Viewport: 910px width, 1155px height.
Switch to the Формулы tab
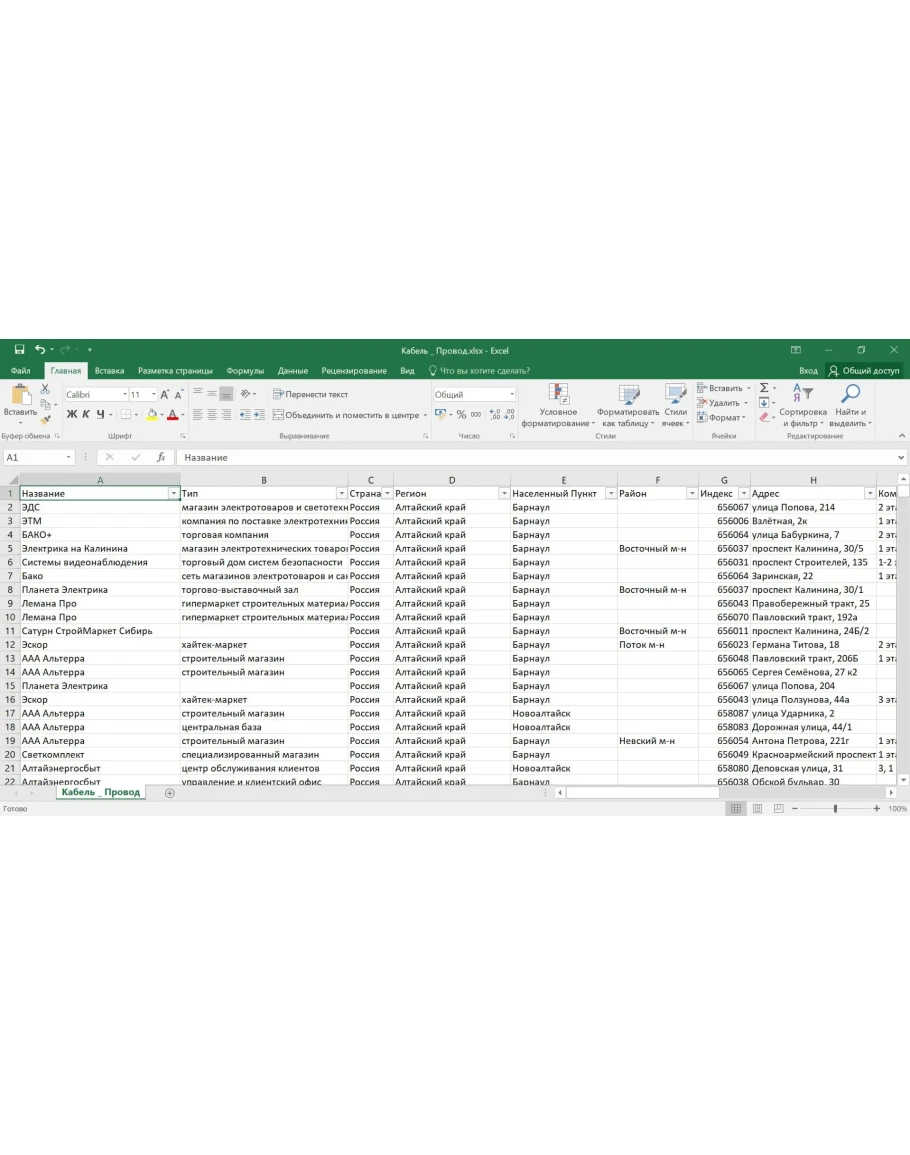(x=245, y=371)
